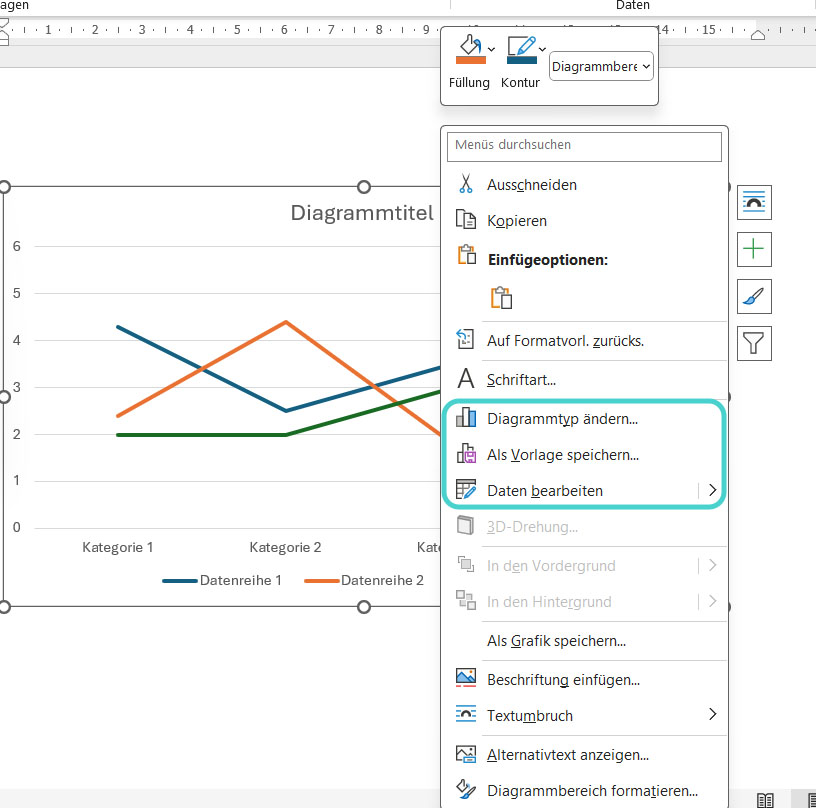Select Diagrammbereich formatieren... menu entry
This screenshot has width=816, height=808.
click(584, 791)
